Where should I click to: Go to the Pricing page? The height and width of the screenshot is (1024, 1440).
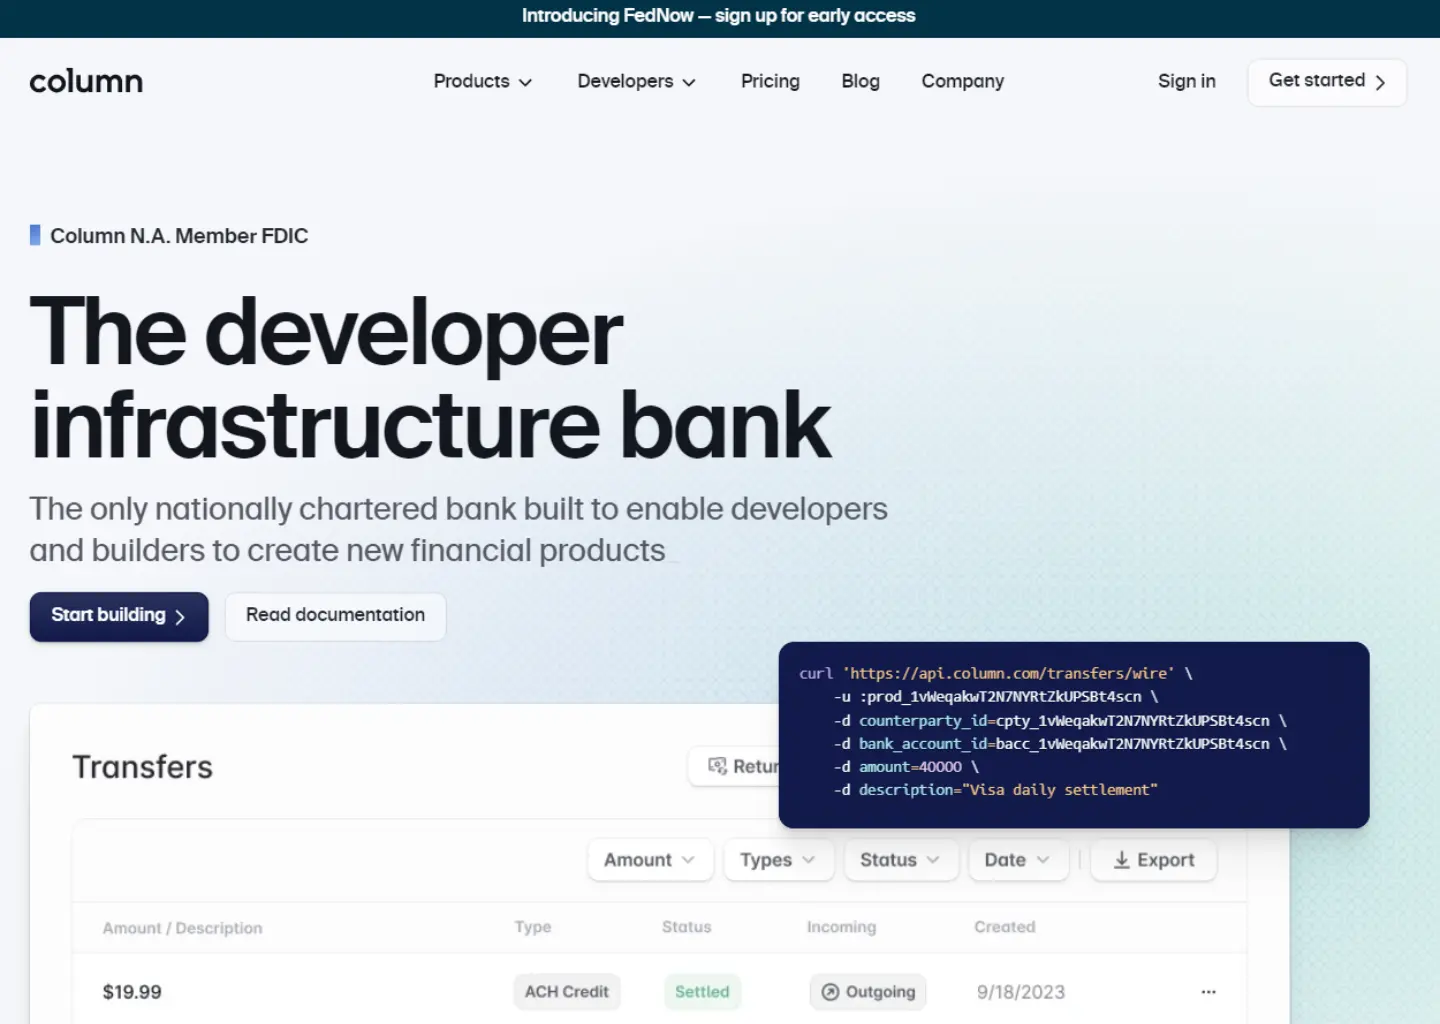(x=770, y=81)
